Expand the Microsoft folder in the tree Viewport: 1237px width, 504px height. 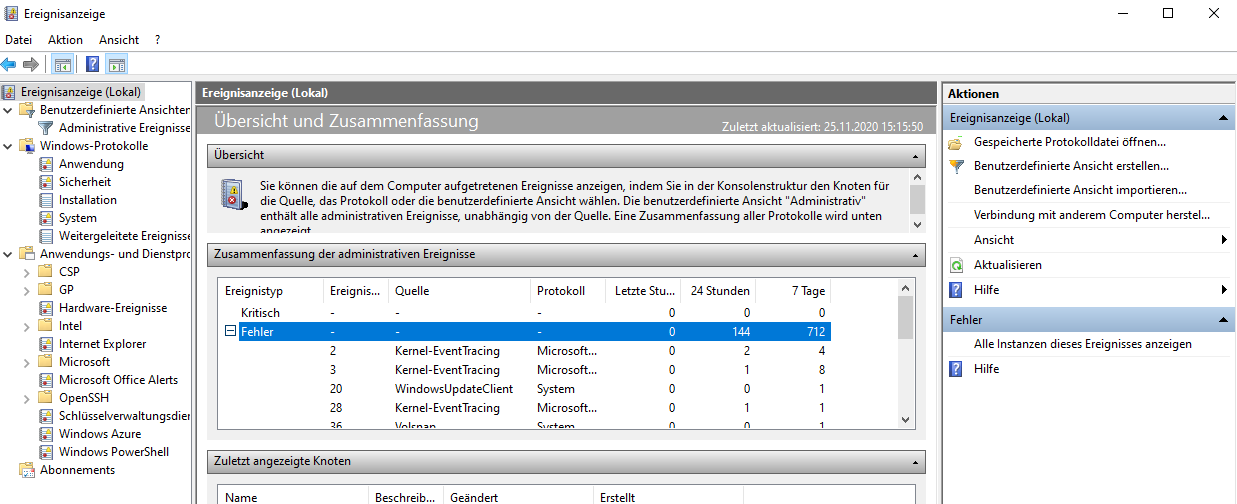[x=27, y=362]
